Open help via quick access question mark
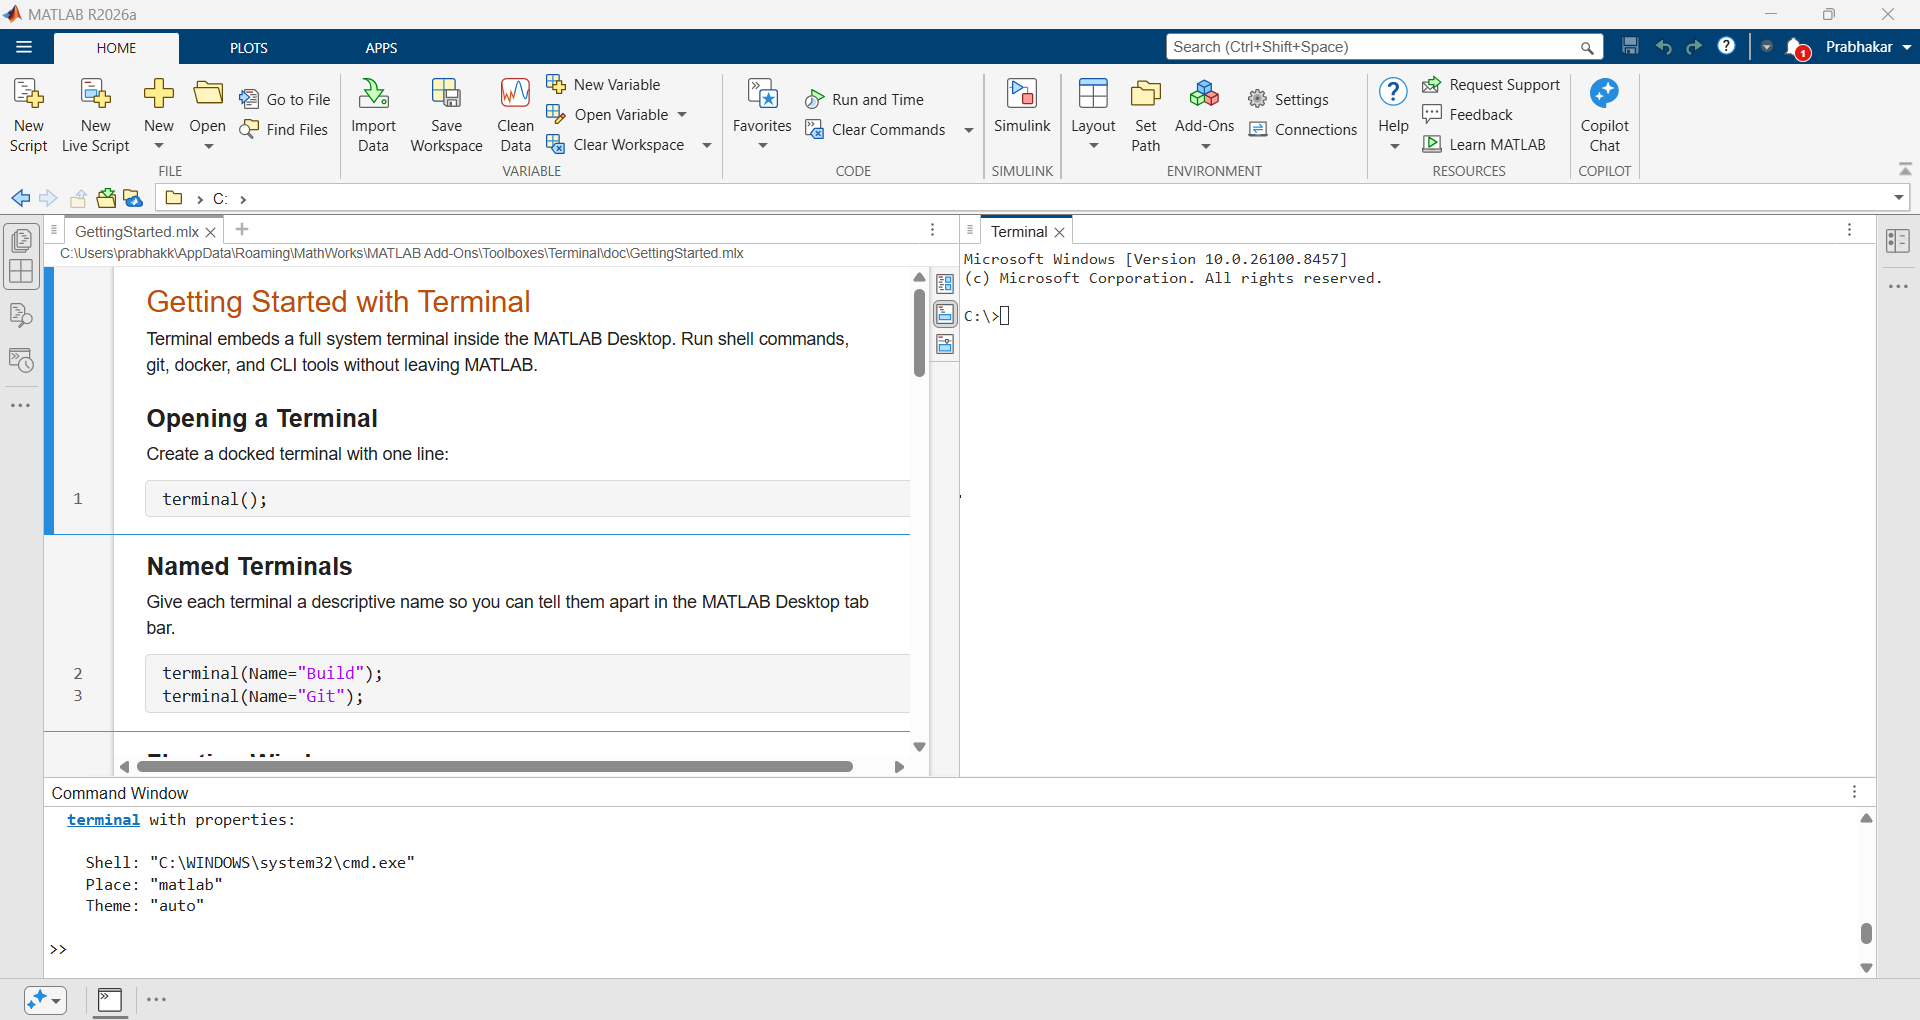 point(1726,46)
